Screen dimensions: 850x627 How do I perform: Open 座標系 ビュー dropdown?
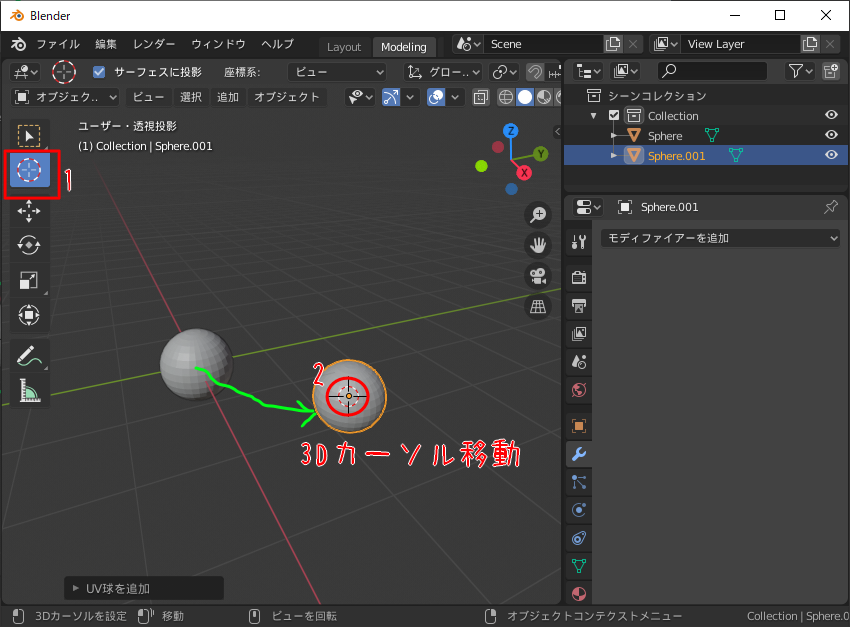coord(337,72)
